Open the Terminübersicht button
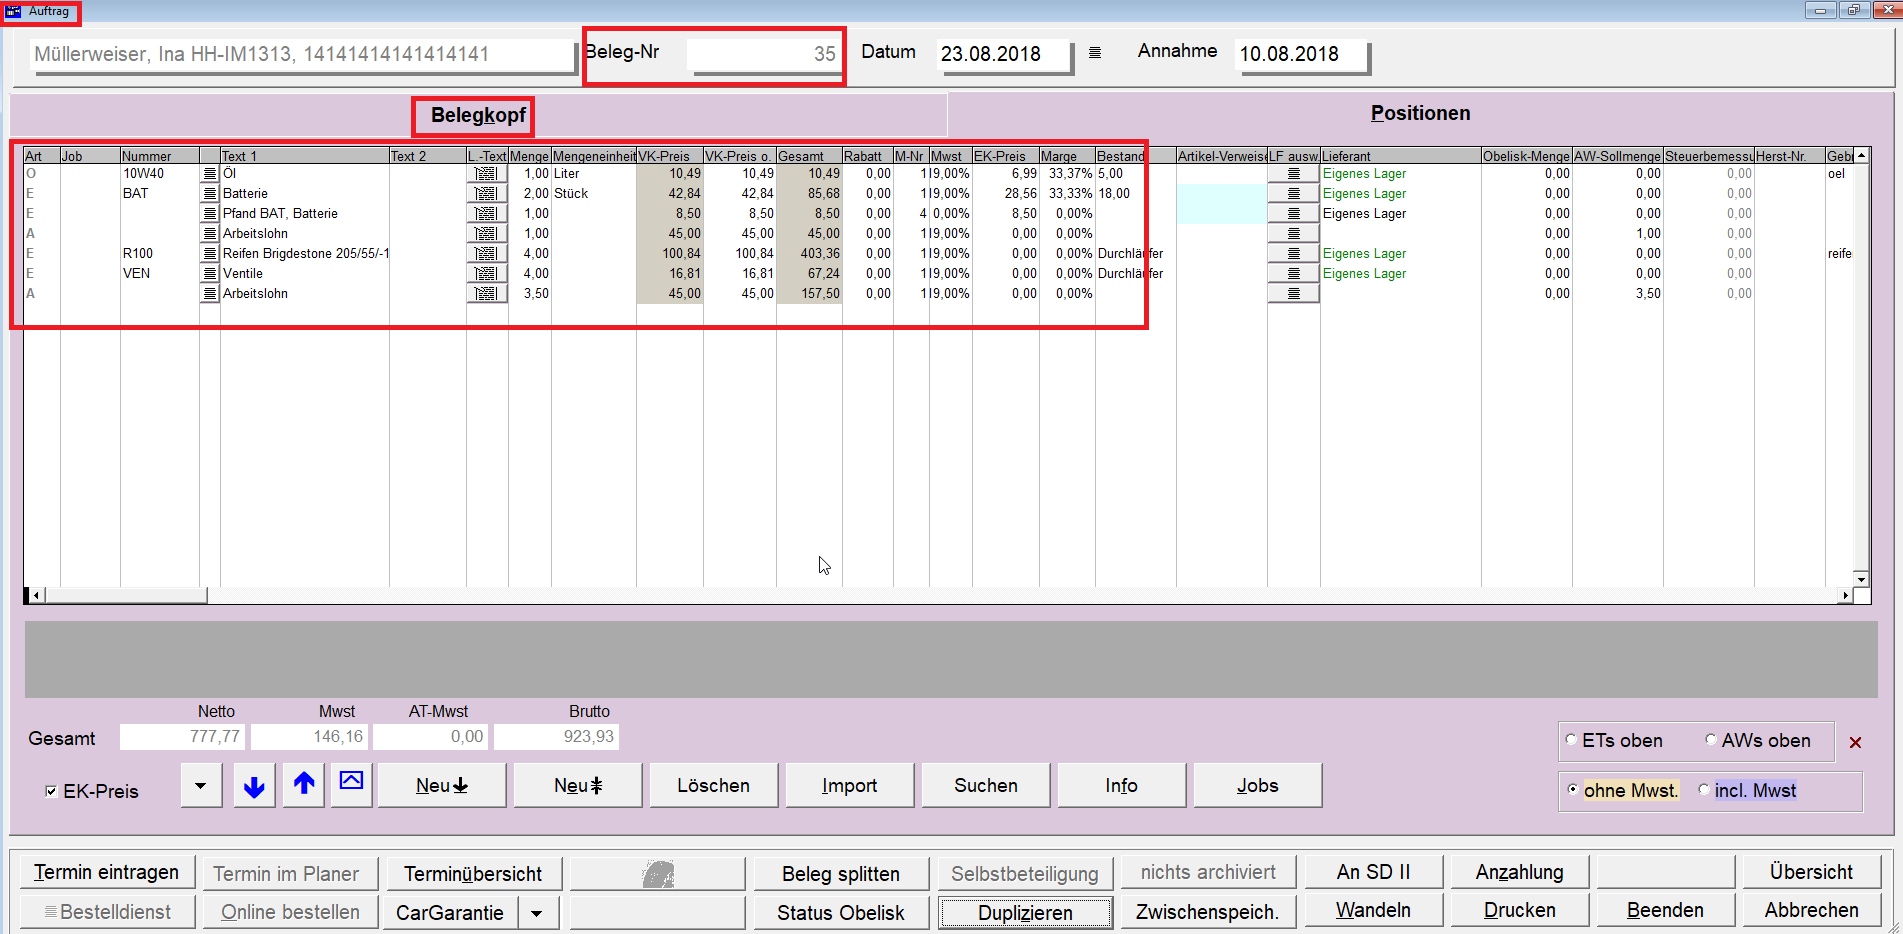 pyautogui.click(x=473, y=874)
